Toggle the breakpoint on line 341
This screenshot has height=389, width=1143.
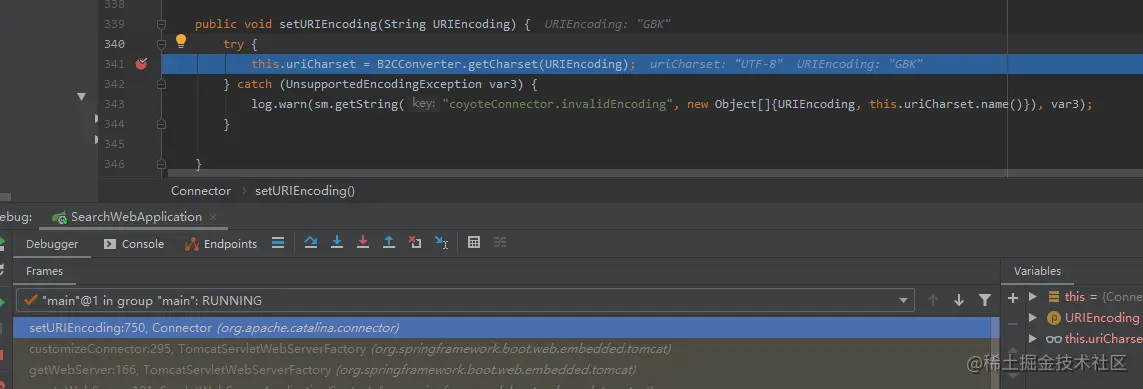(141, 64)
